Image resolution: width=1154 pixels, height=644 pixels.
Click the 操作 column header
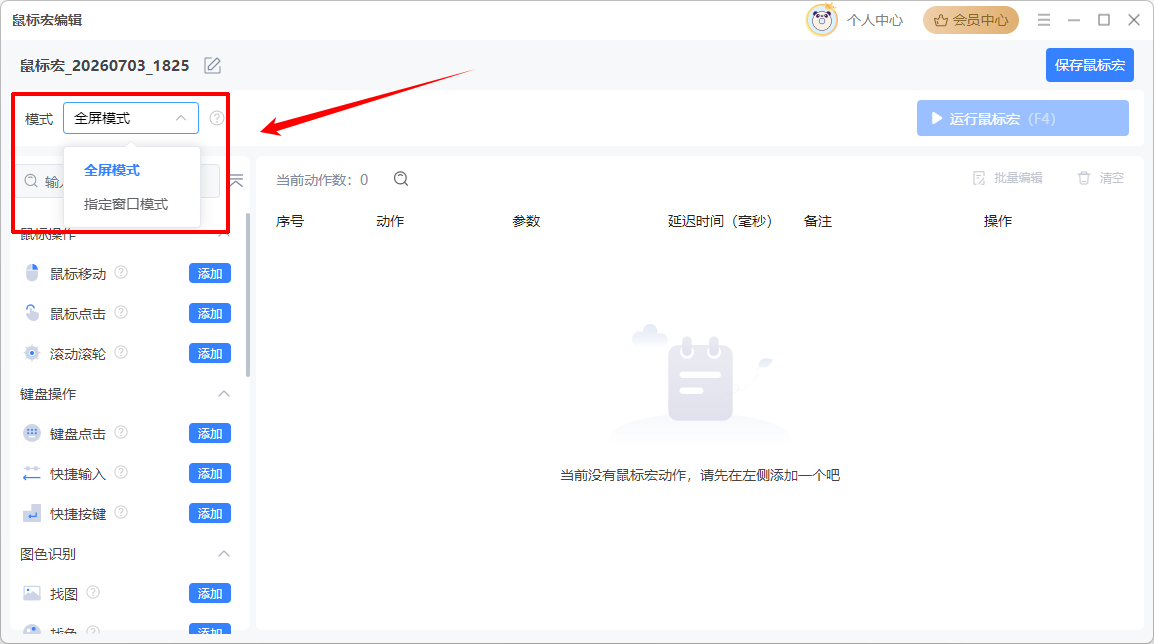(998, 221)
